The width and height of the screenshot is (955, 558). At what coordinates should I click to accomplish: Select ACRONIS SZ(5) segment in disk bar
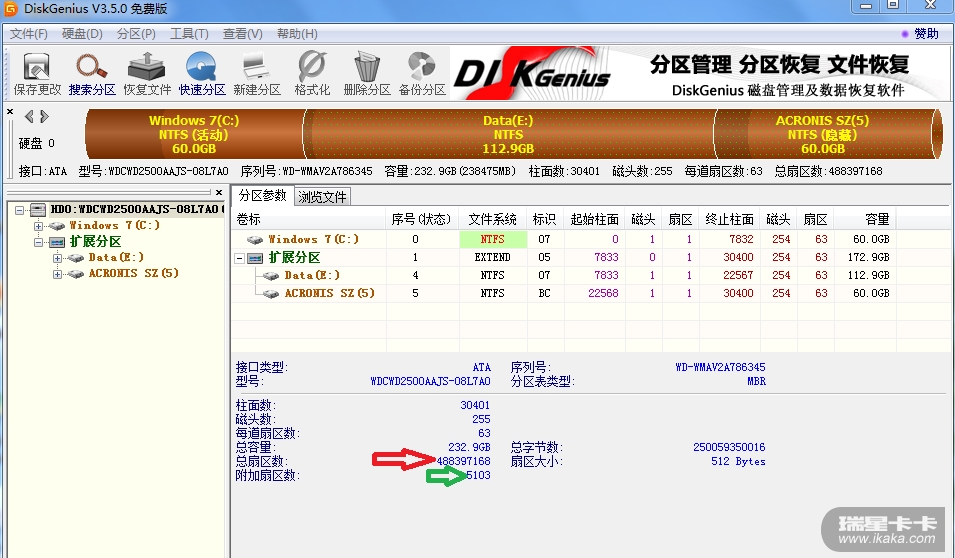[822, 134]
